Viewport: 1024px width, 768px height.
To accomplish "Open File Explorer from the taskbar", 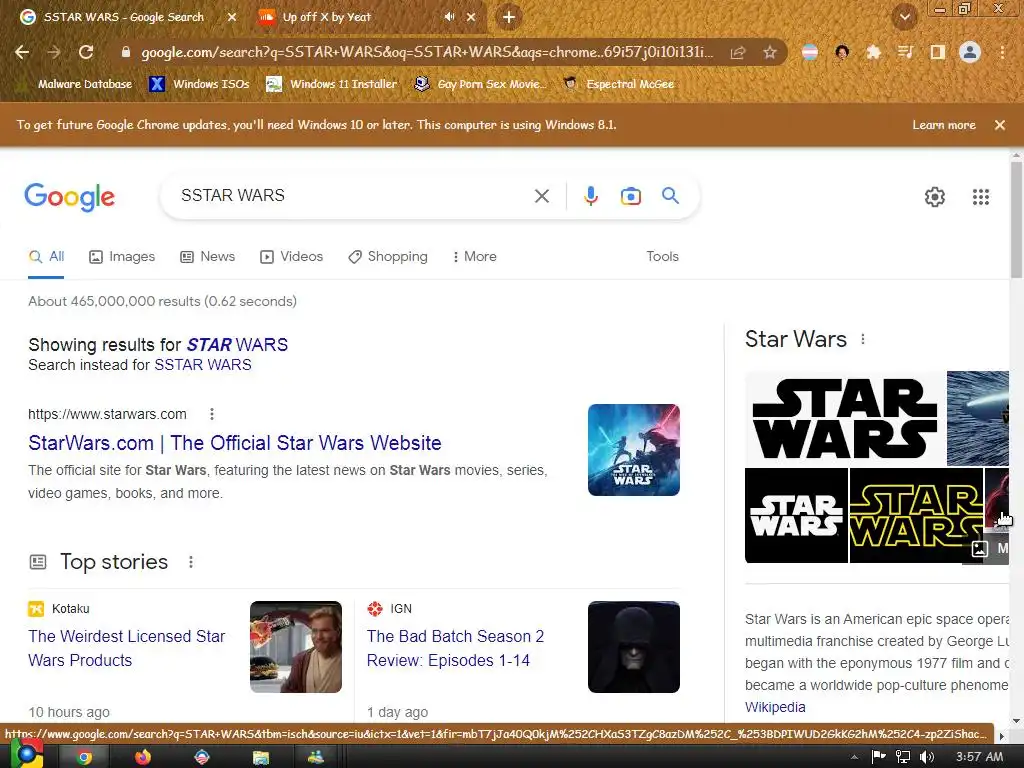I will (x=261, y=757).
